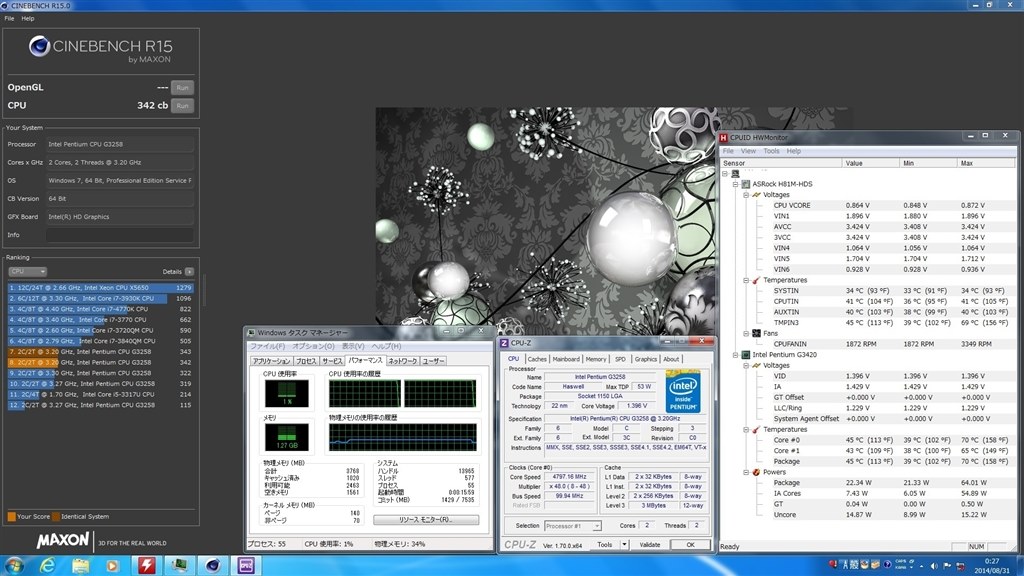This screenshot has height=576, width=1024.
Task: Click the Info input field in Cinebench
Action: pyautogui.click(x=120, y=235)
